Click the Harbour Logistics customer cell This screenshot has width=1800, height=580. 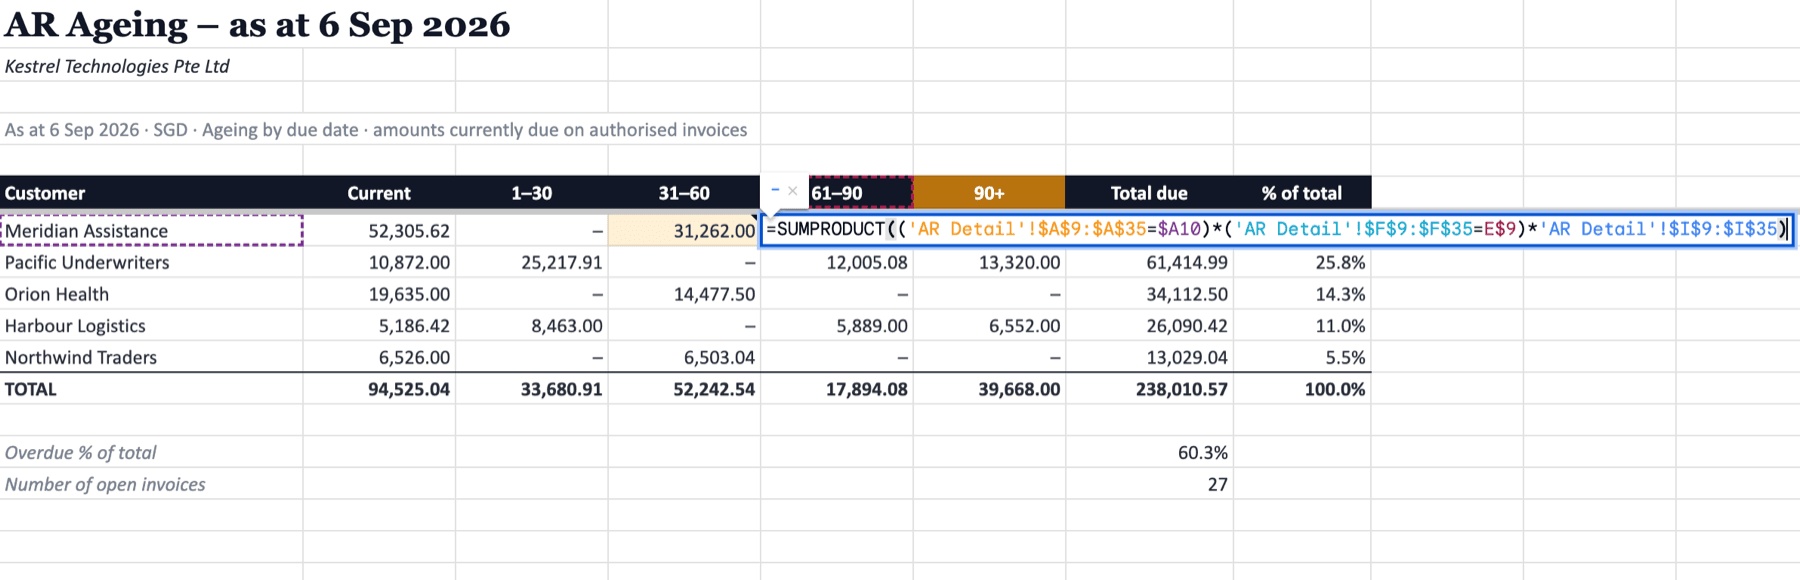tap(151, 326)
